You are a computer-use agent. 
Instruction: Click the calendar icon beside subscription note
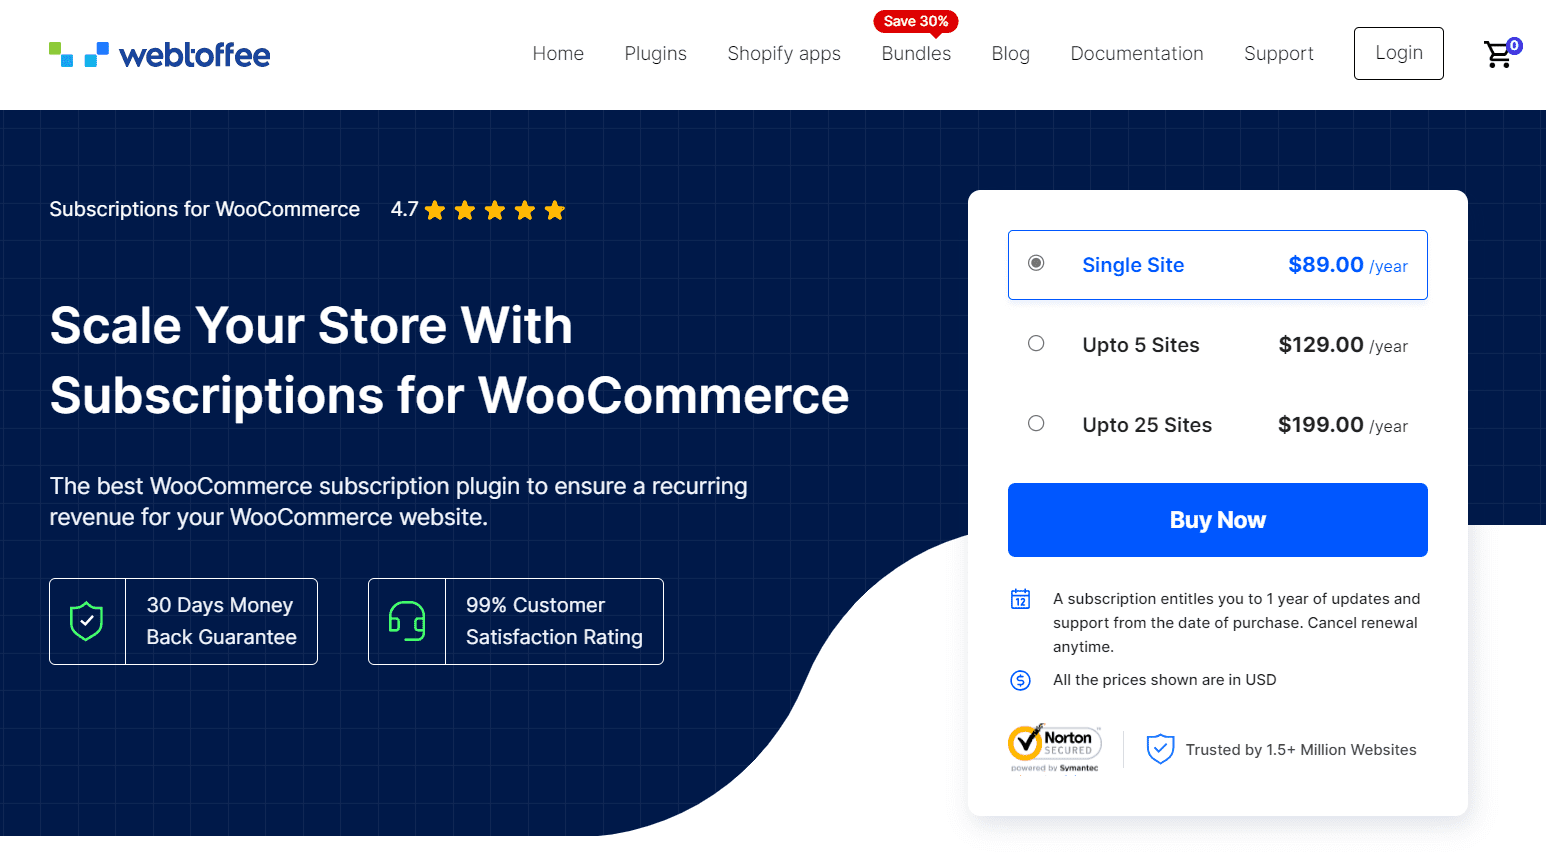pyautogui.click(x=1020, y=599)
